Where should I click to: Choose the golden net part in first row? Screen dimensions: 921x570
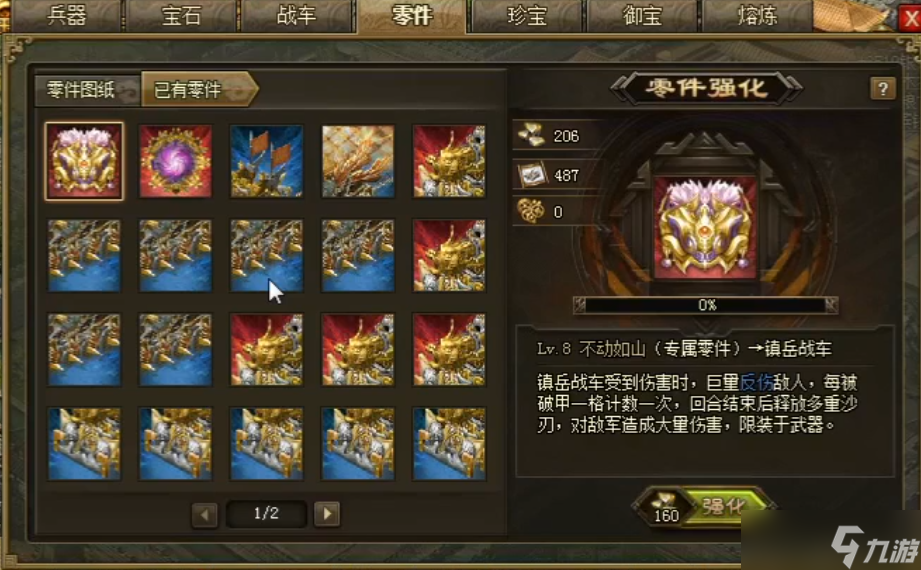click(x=358, y=161)
